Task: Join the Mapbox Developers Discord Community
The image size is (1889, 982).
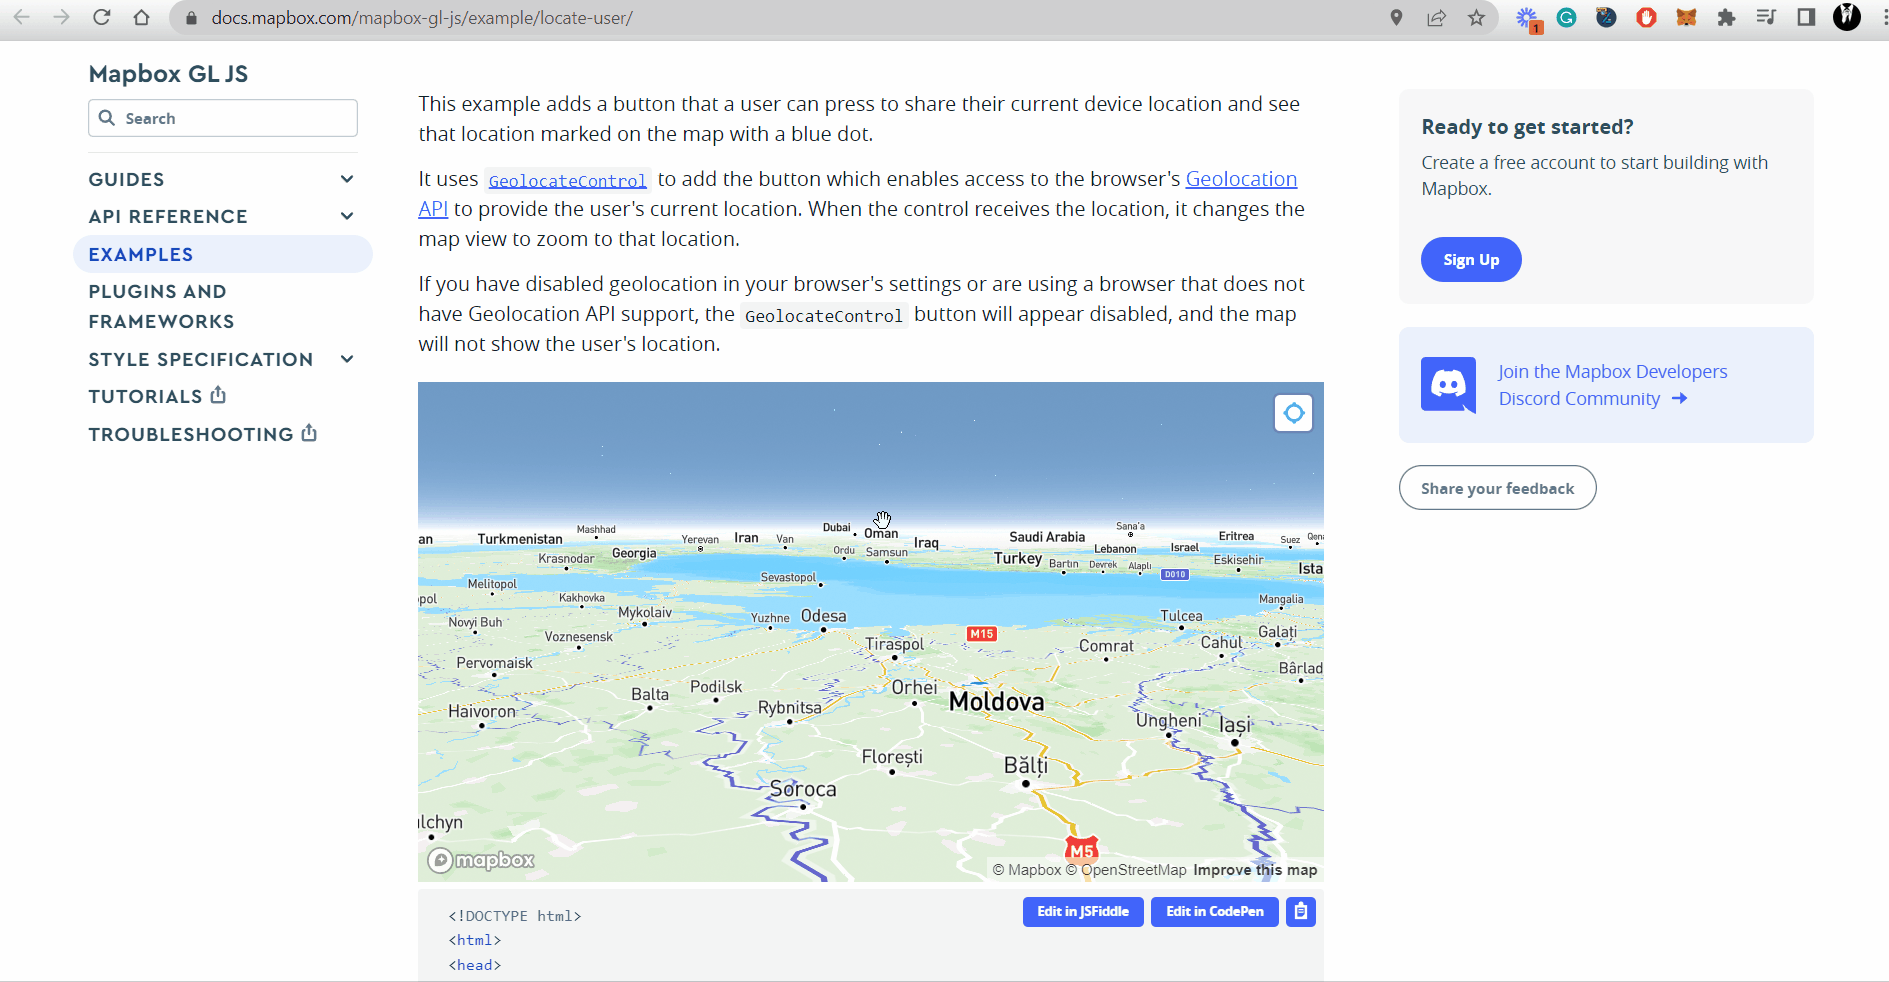Action: [x=1612, y=385]
